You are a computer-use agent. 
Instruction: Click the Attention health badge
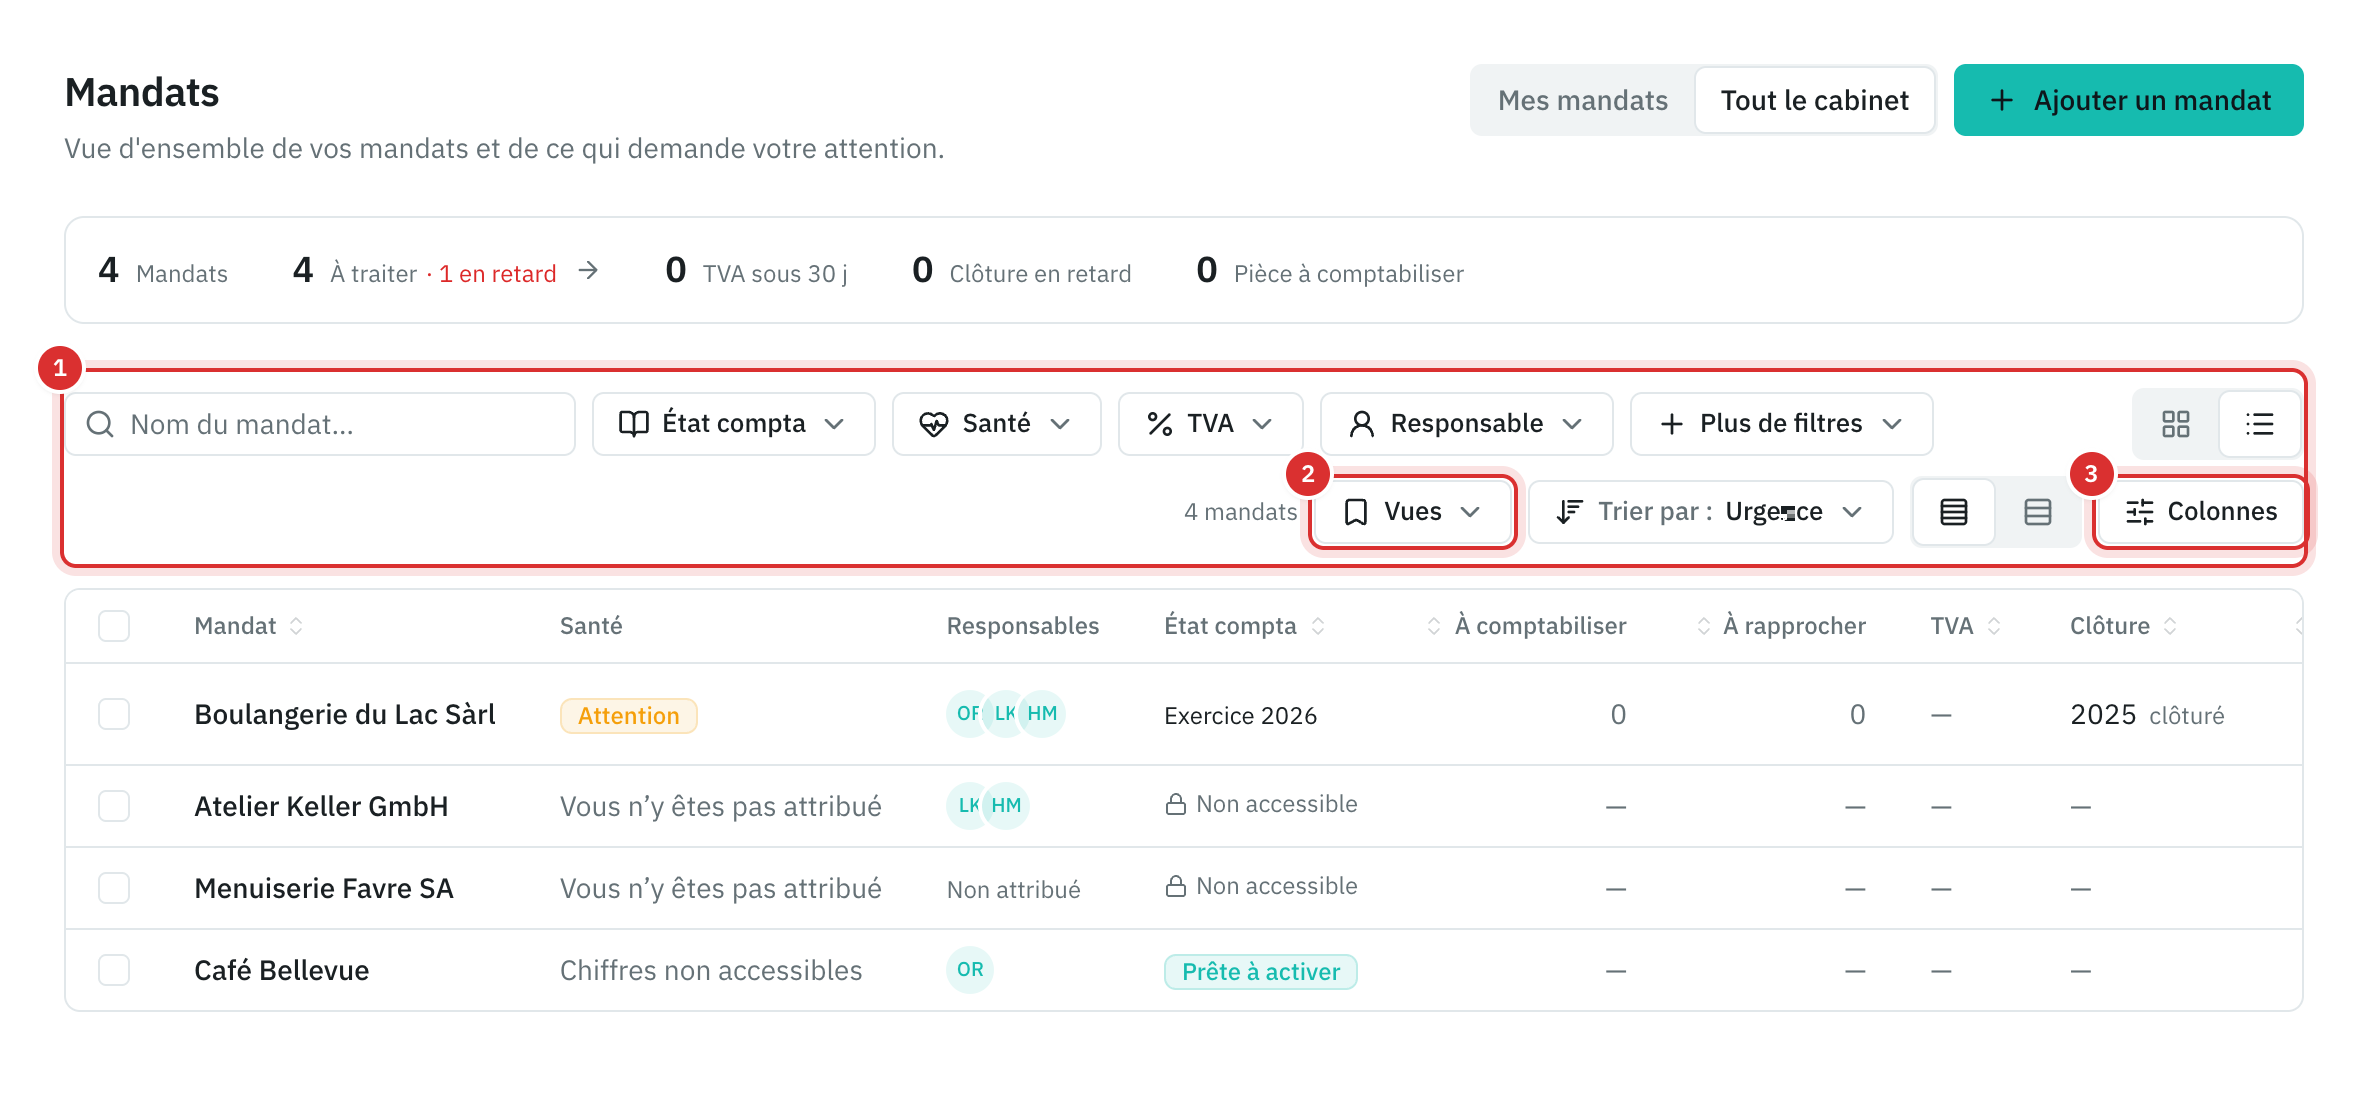[628, 716]
